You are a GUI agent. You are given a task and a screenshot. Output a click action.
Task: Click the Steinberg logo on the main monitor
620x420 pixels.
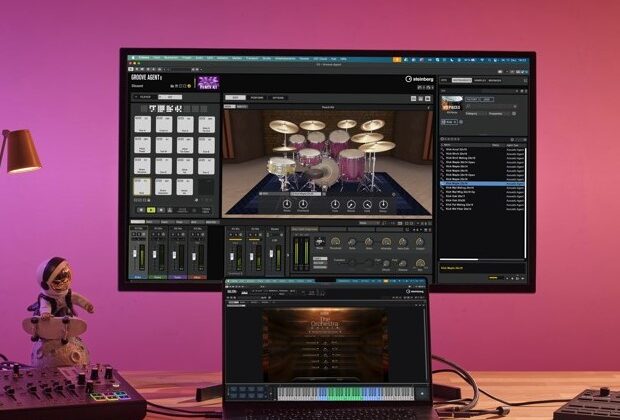(419, 79)
